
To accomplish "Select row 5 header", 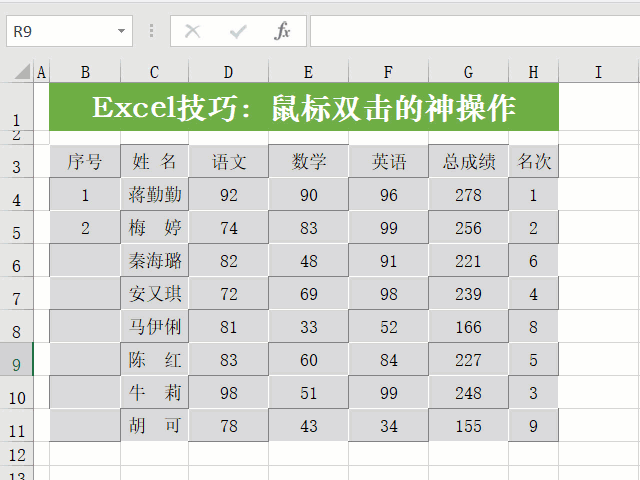I will (16, 227).
